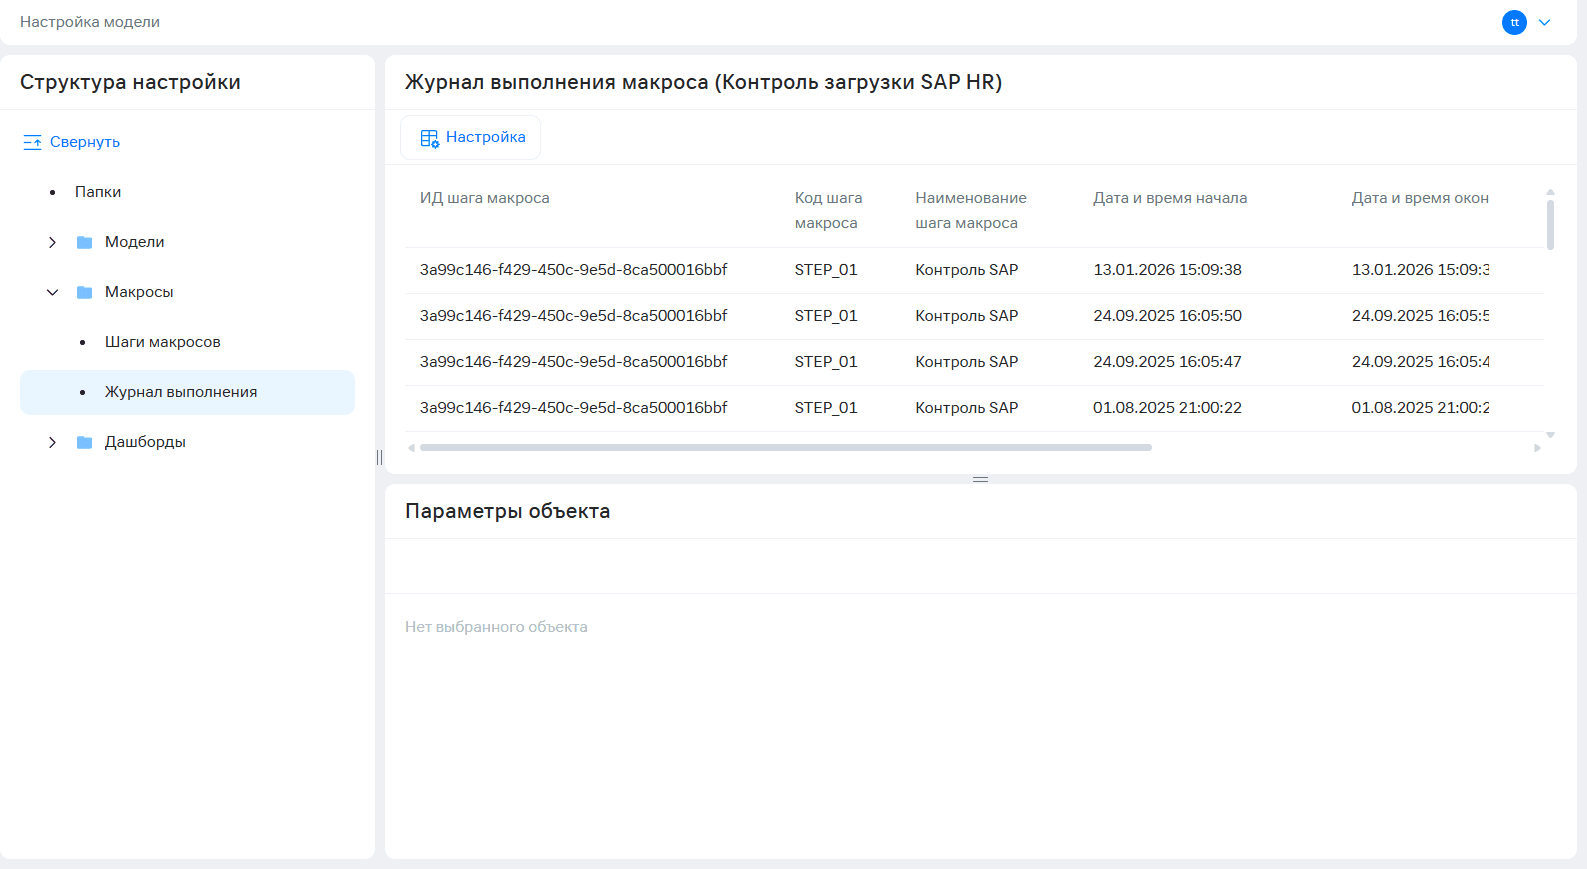Click the start date 01.08.2025 21:00:22 cell
The height and width of the screenshot is (869, 1587).
1167,408
